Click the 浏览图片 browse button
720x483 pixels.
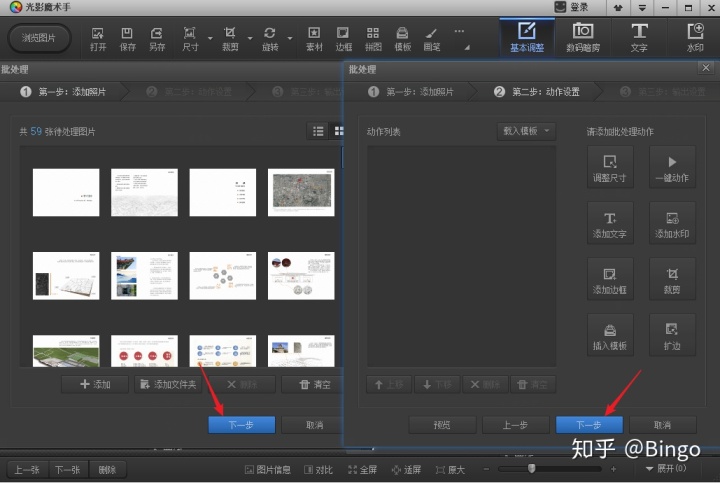pyautogui.click(x=39, y=38)
